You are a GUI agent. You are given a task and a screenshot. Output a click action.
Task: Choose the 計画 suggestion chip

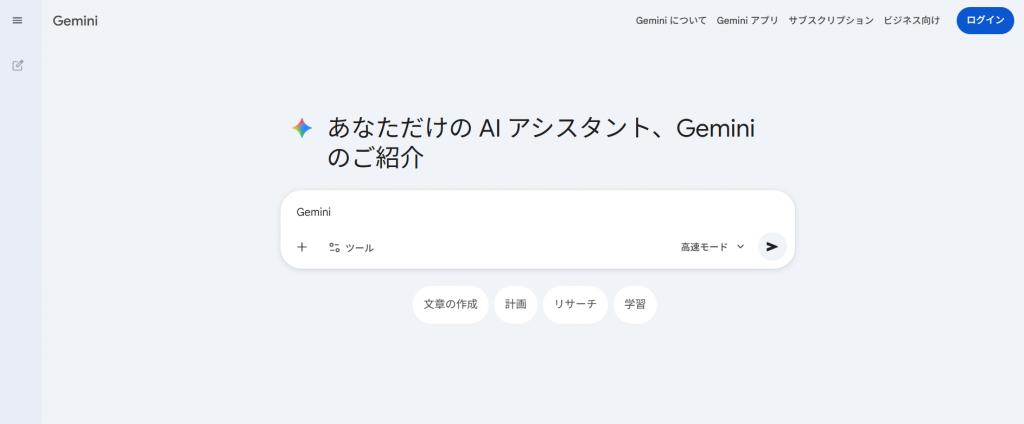[516, 304]
